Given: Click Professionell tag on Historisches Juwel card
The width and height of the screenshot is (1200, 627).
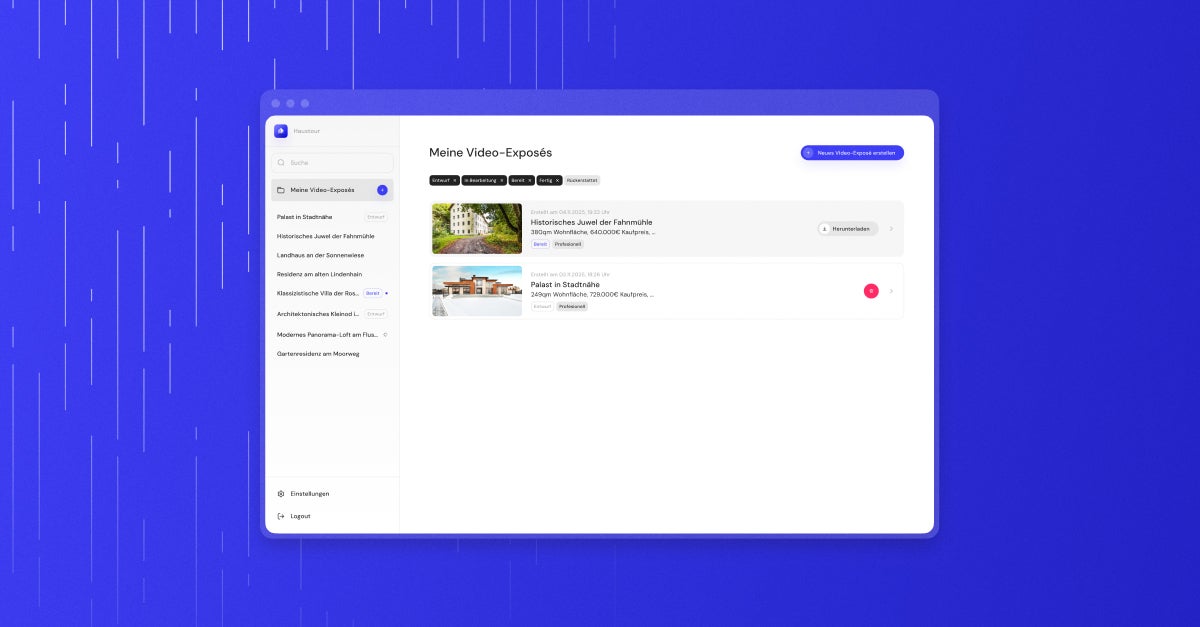Looking at the screenshot, I should click(568, 244).
